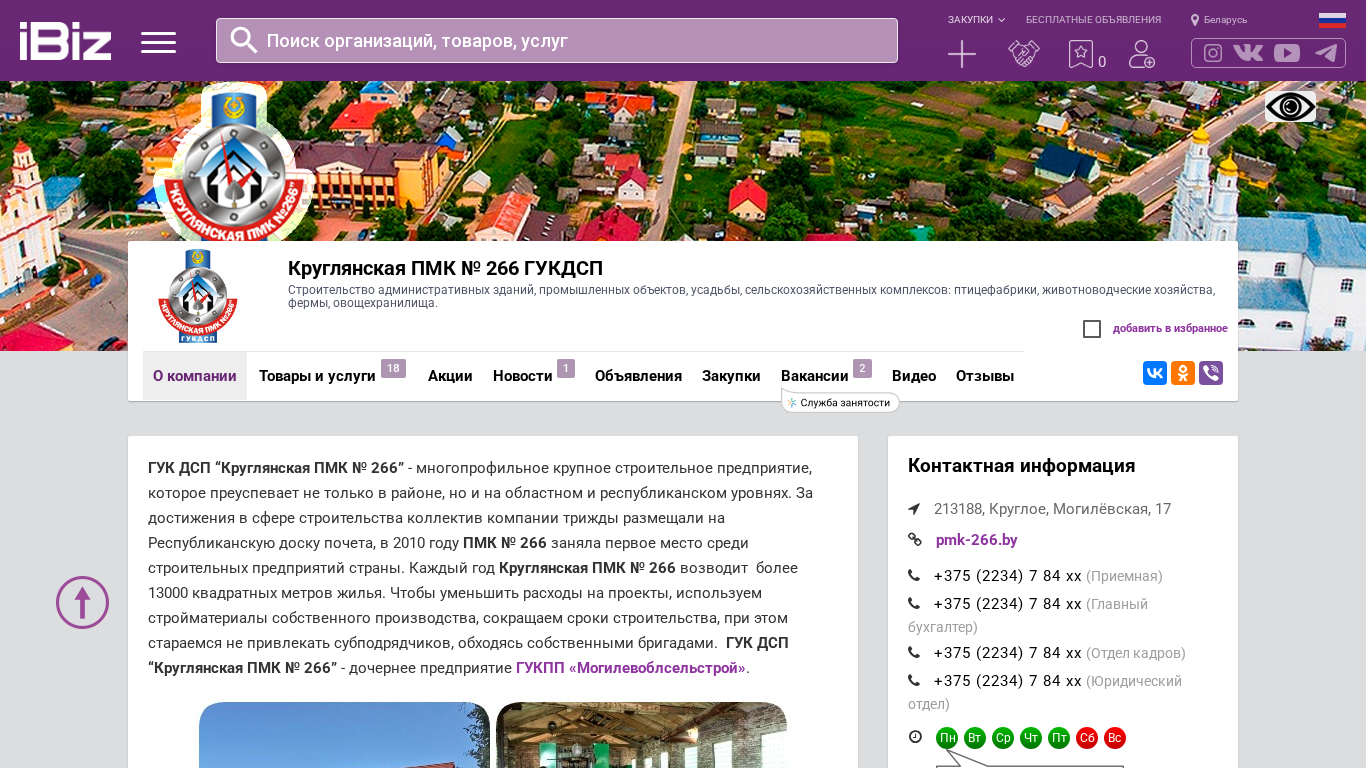Select the Пн working day circle
This screenshot has width=1366, height=768.
point(947,738)
